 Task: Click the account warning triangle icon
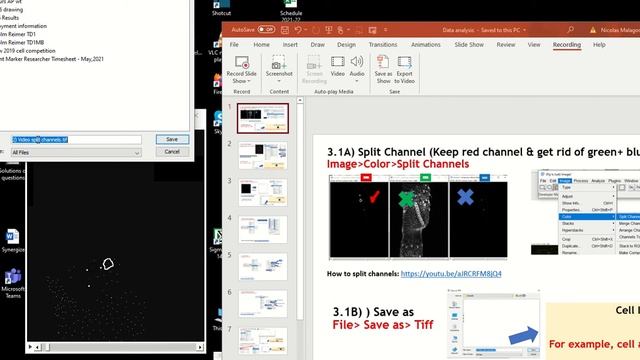pyautogui.click(x=593, y=30)
